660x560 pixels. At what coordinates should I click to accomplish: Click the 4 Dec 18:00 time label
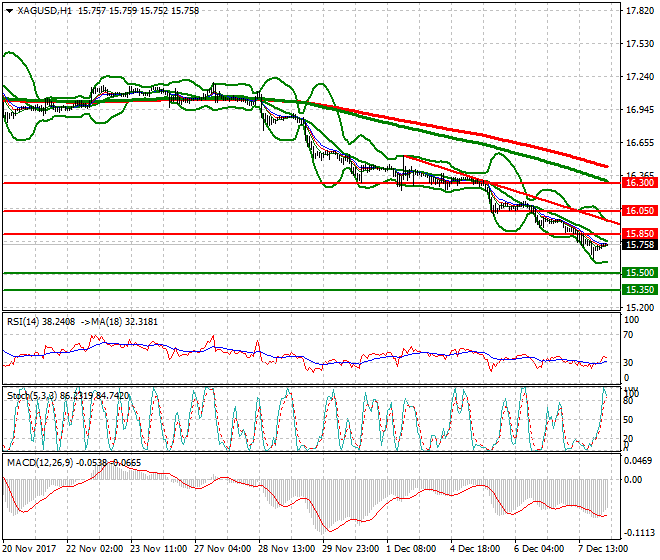coord(475,549)
